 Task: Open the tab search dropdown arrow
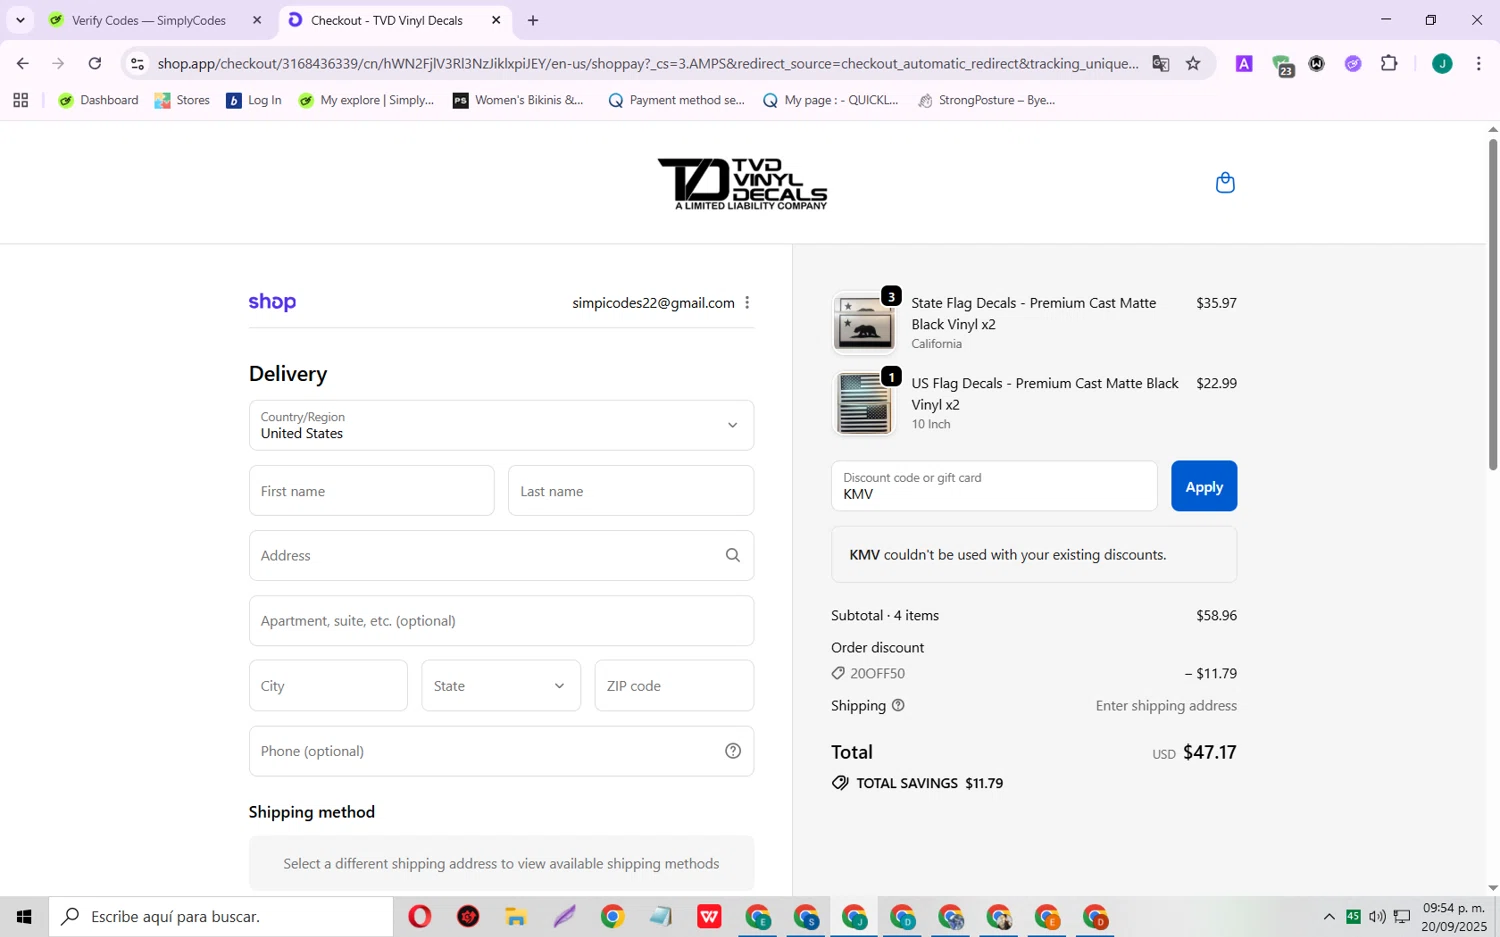tap(20, 20)
